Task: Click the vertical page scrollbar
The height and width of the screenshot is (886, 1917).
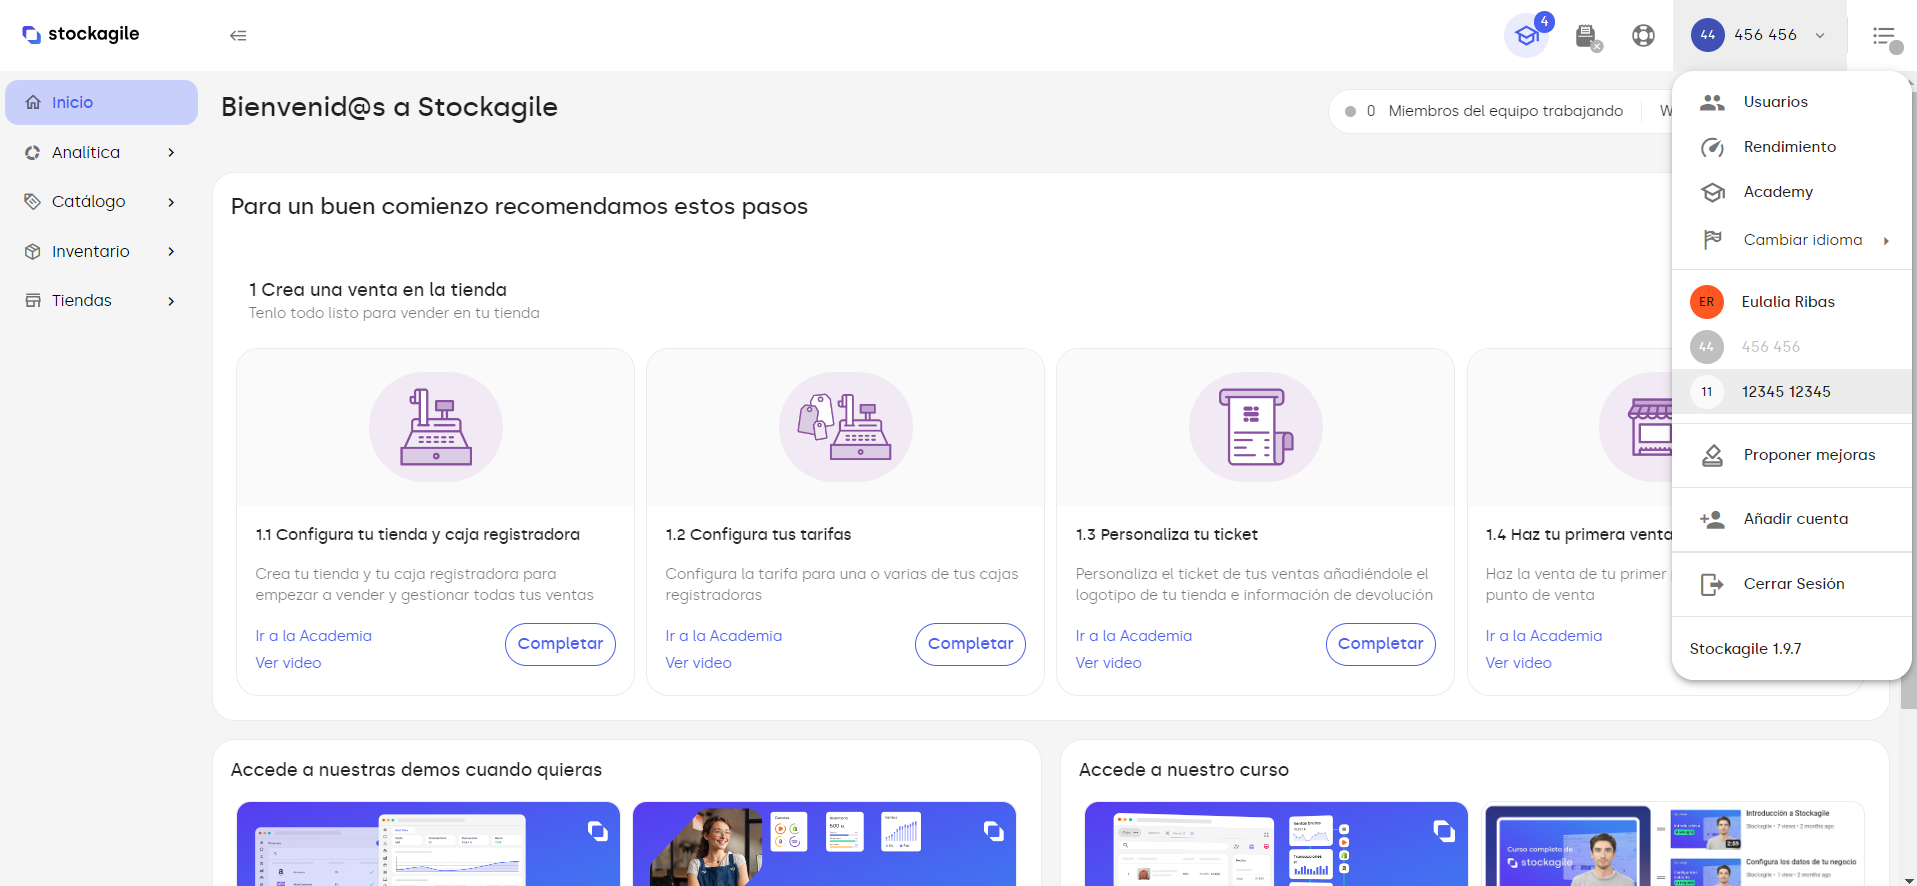Action: pos(1908,400)
